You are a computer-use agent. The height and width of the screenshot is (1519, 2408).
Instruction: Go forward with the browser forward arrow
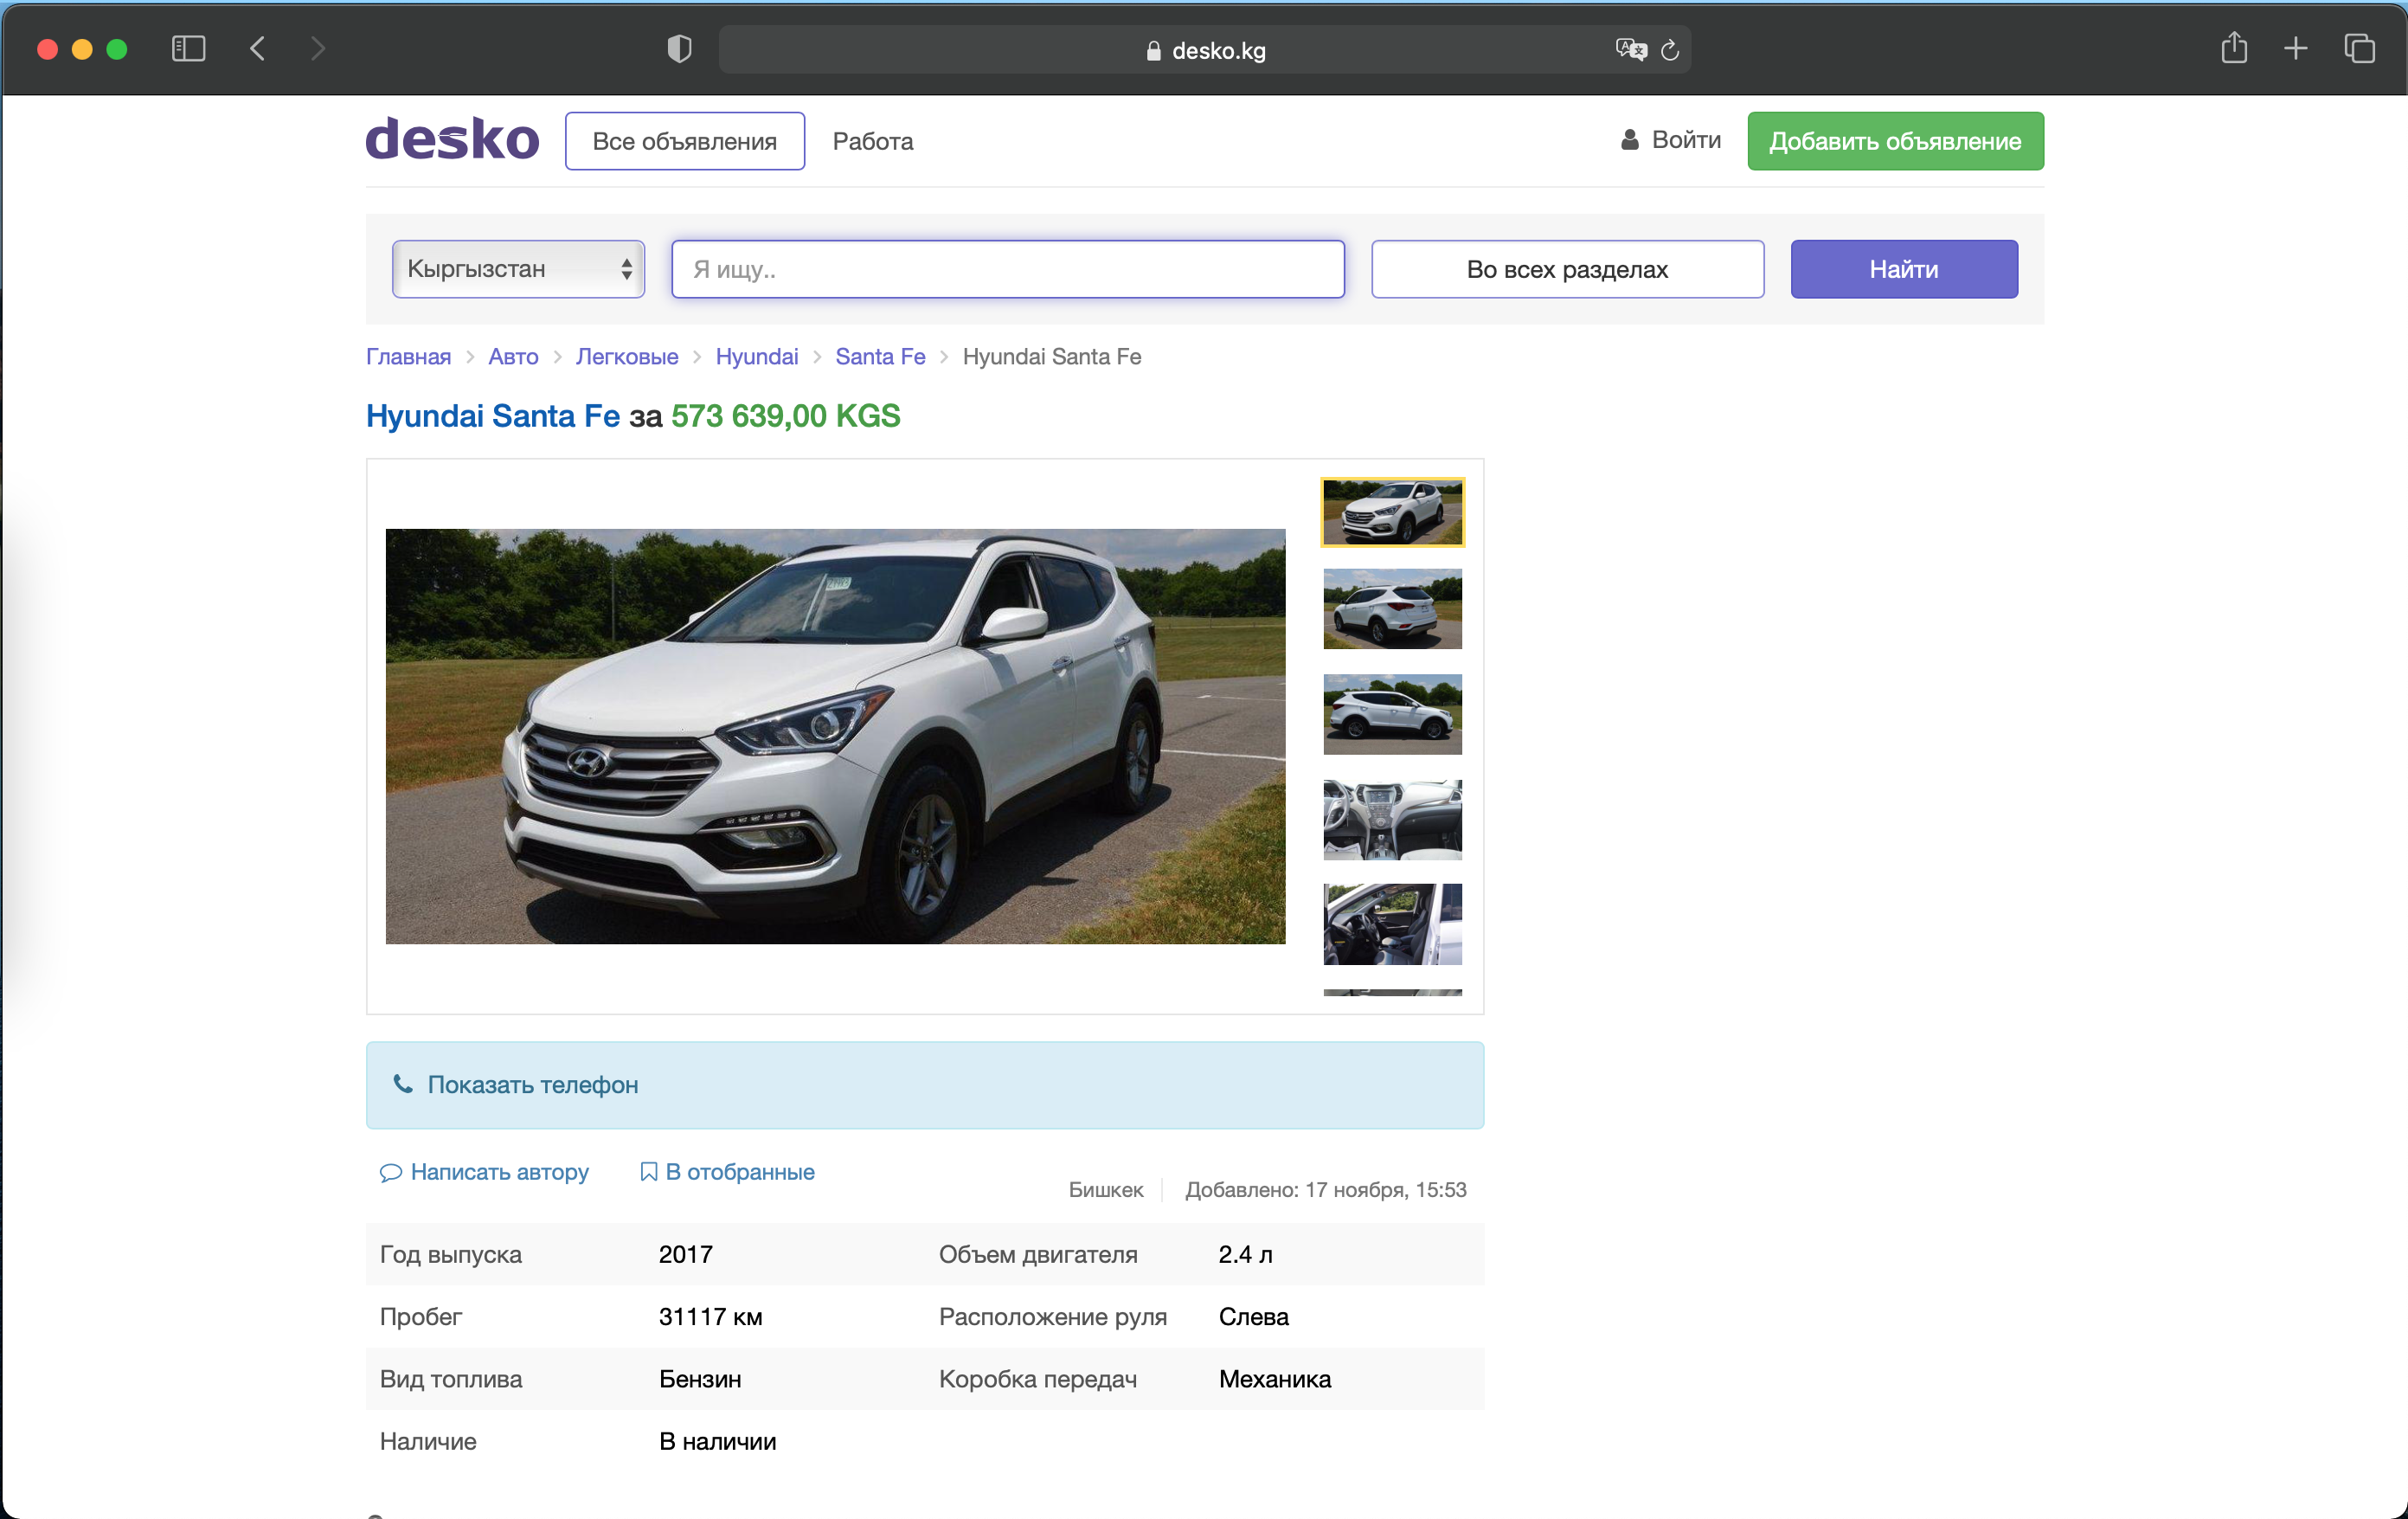(318, 49)
